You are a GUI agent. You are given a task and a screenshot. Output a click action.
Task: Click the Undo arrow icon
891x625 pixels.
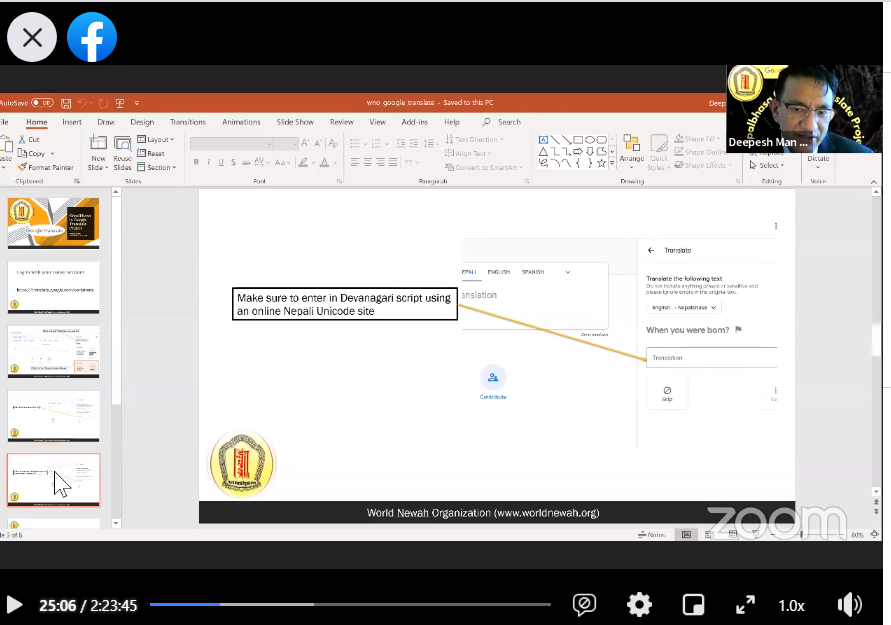pyautogui.click(x=82, y=103)
